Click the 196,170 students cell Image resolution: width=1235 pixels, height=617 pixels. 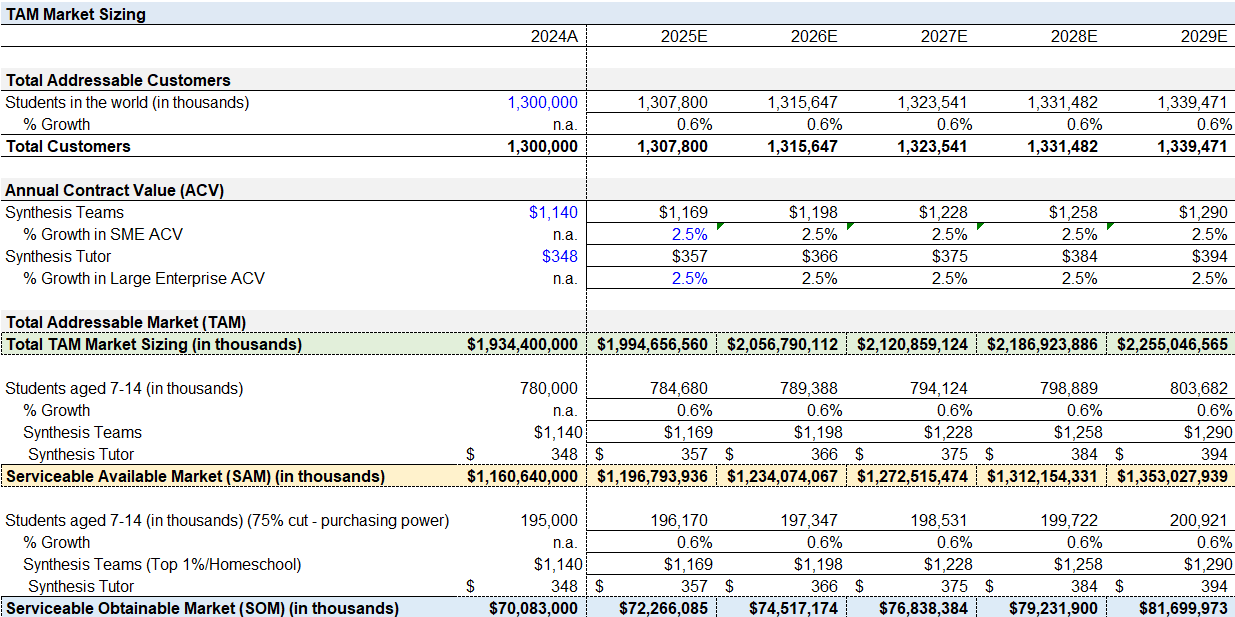679,520
